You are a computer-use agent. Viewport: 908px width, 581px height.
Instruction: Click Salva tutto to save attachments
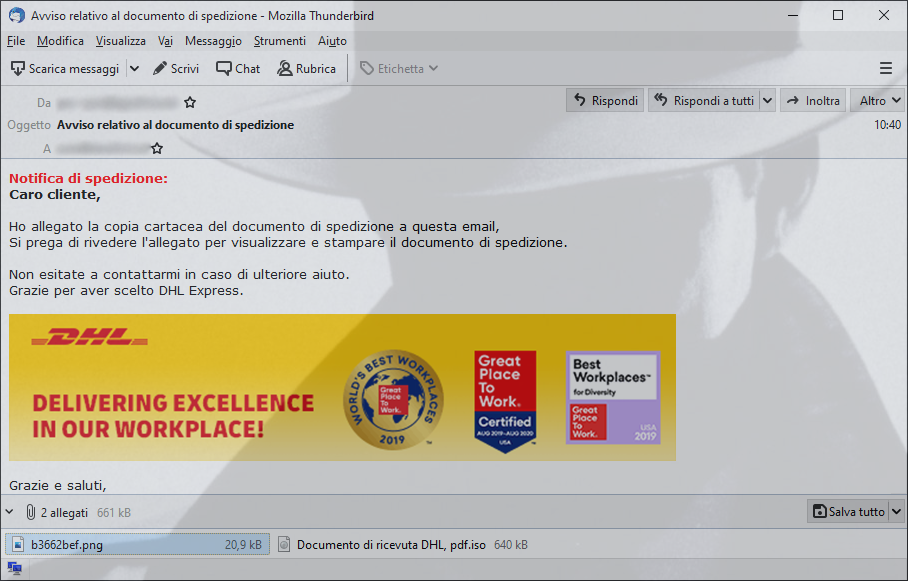tap(848, 511)
